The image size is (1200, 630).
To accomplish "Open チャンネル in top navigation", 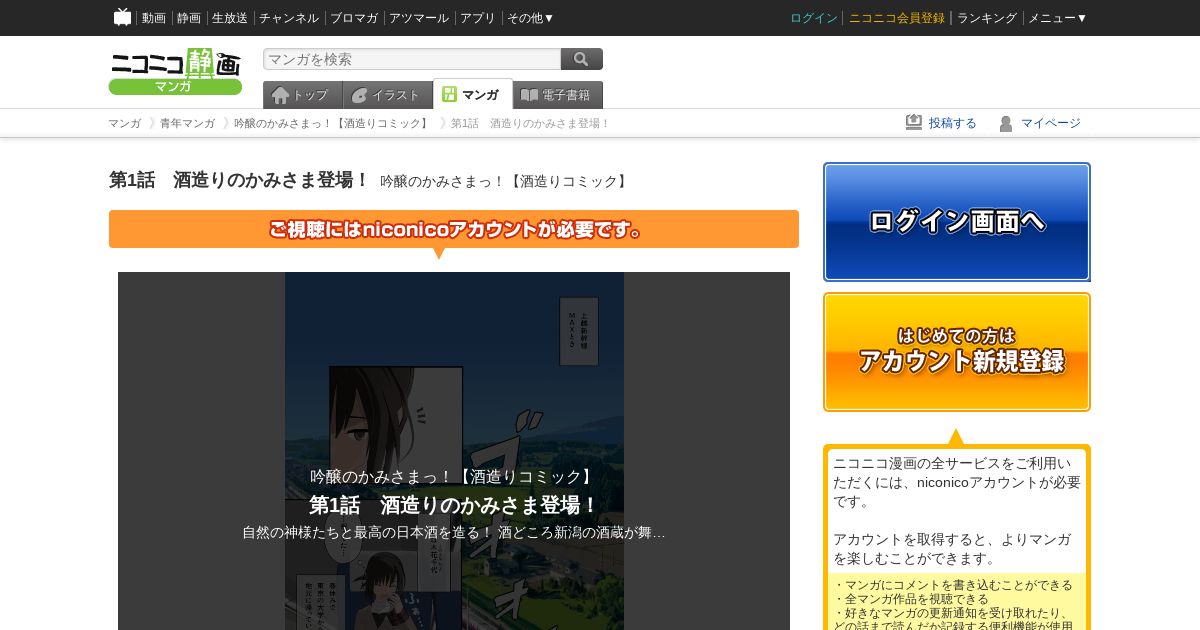I will 289,18.
